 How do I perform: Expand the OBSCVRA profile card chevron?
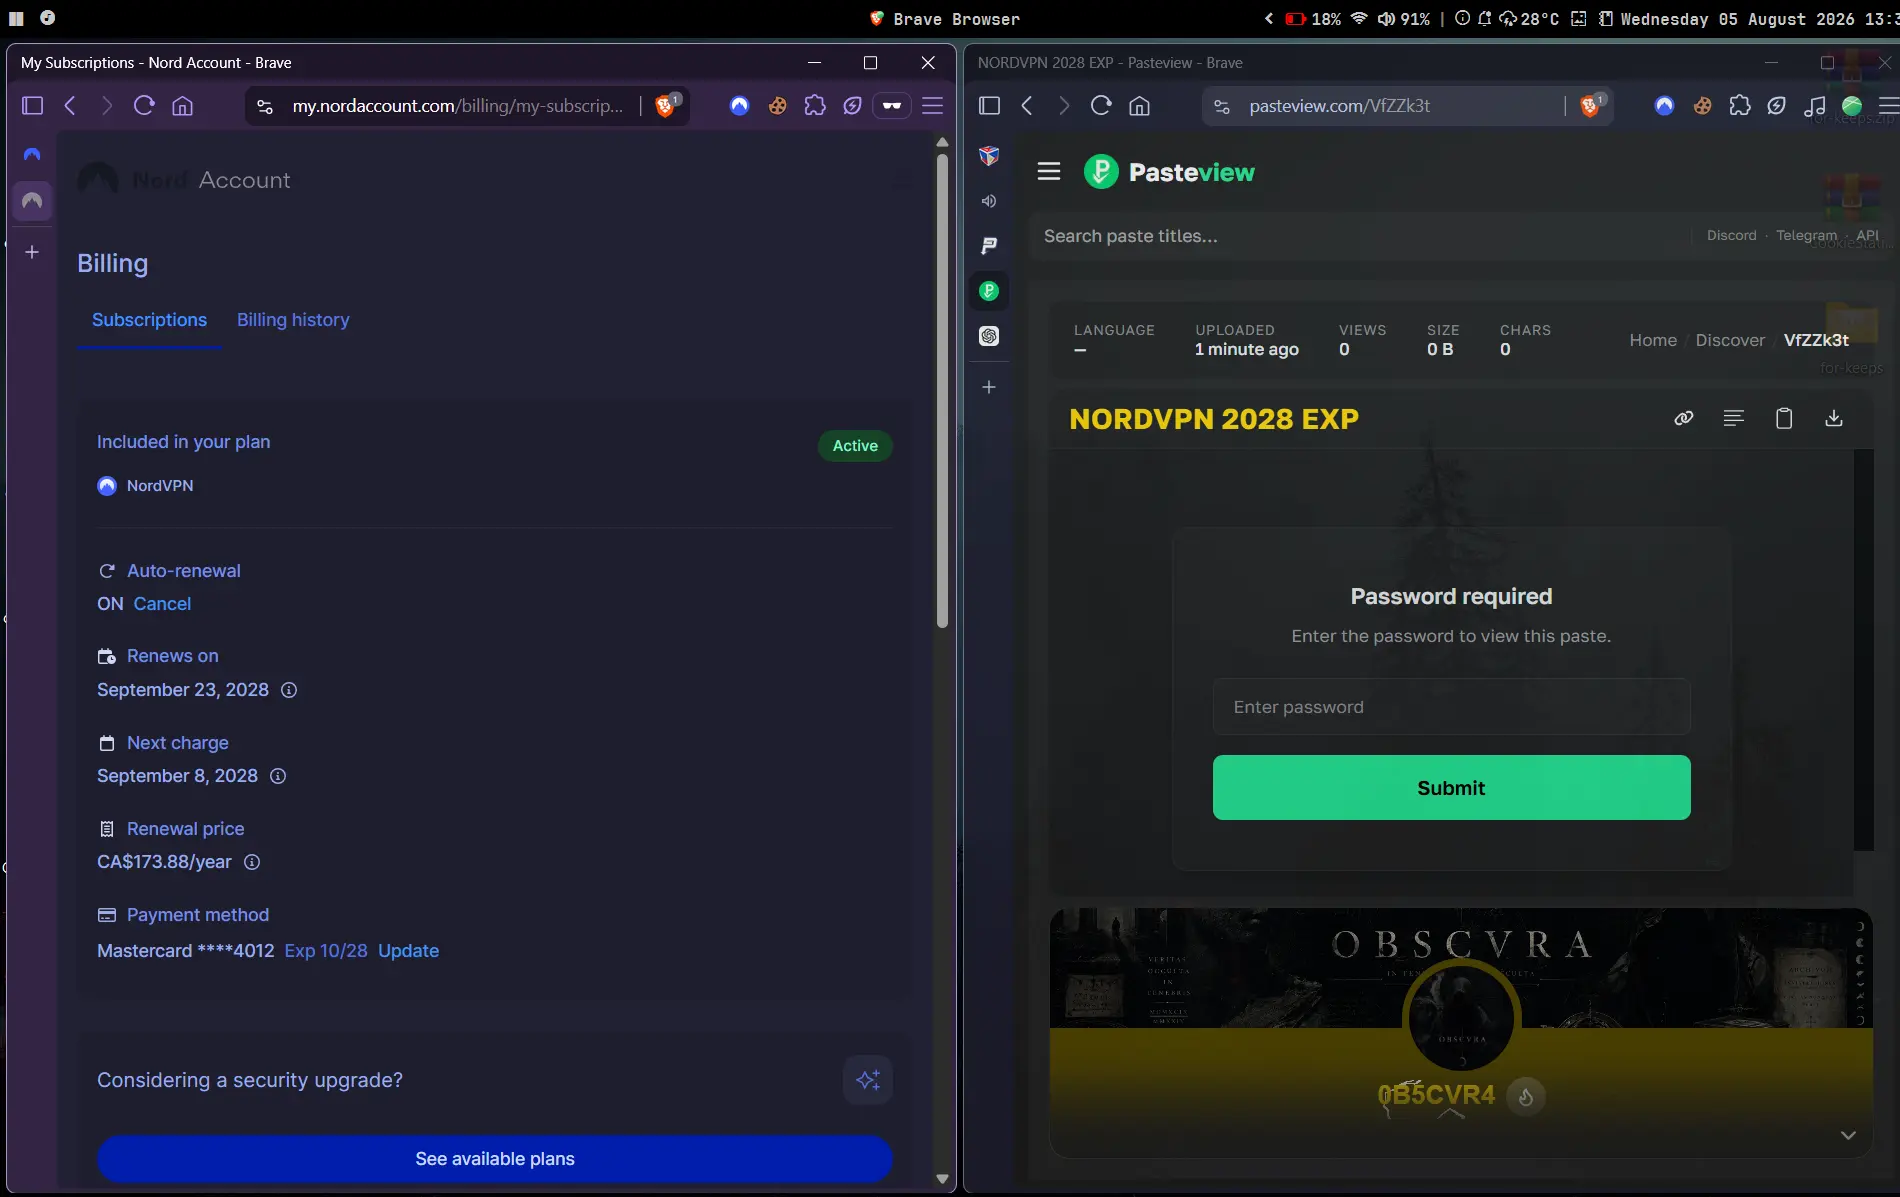tap(1848, 1135)
